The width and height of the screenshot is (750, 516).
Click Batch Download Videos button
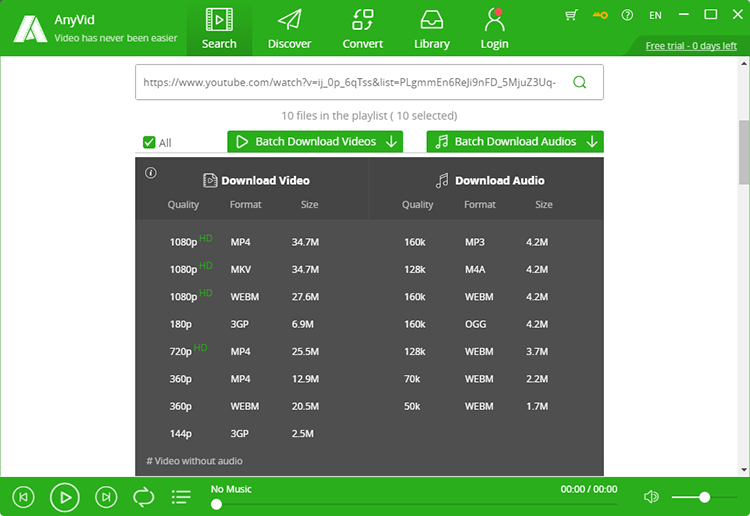point(315,142)
